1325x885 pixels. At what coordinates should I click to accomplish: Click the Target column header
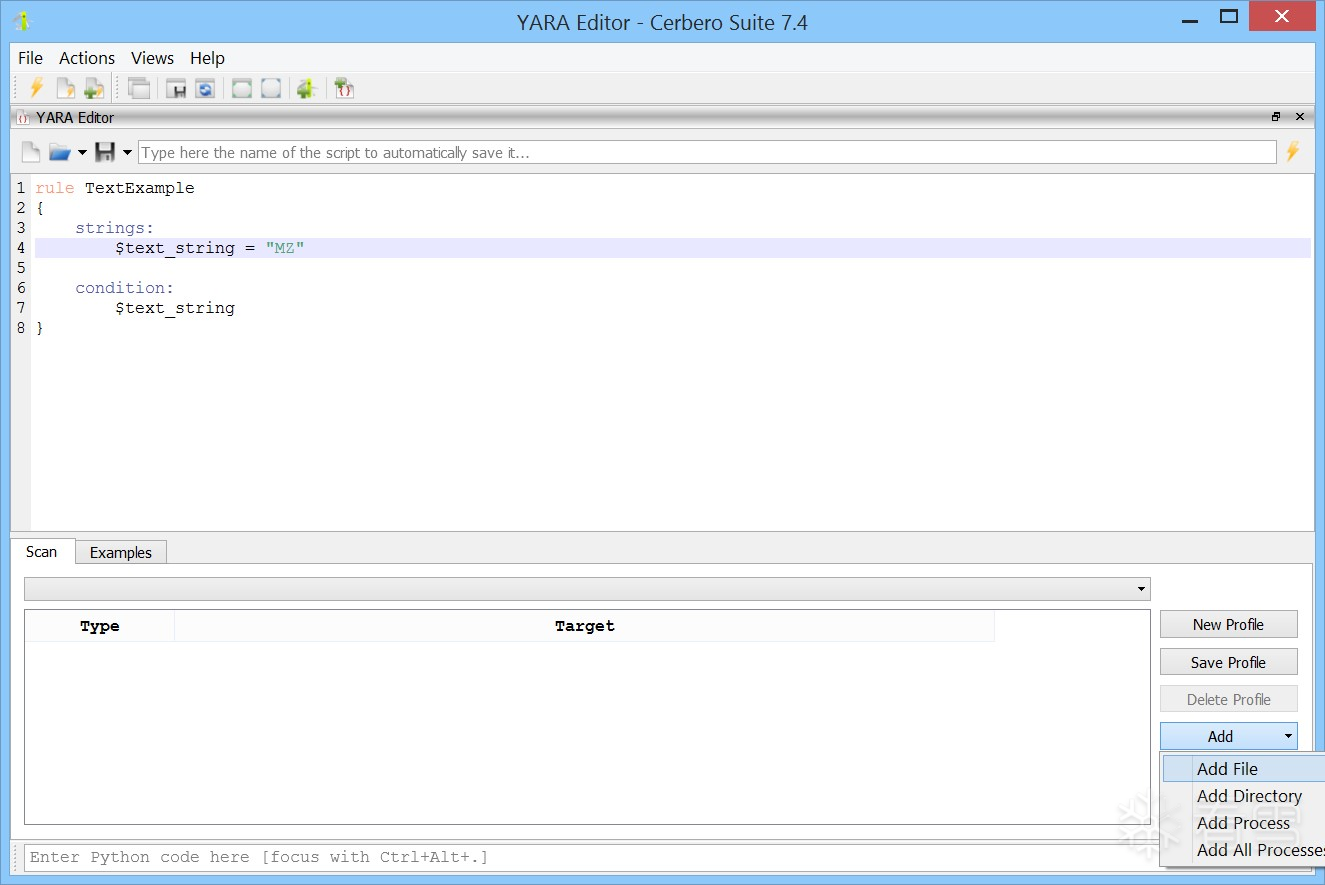click(x=585, y=626)
